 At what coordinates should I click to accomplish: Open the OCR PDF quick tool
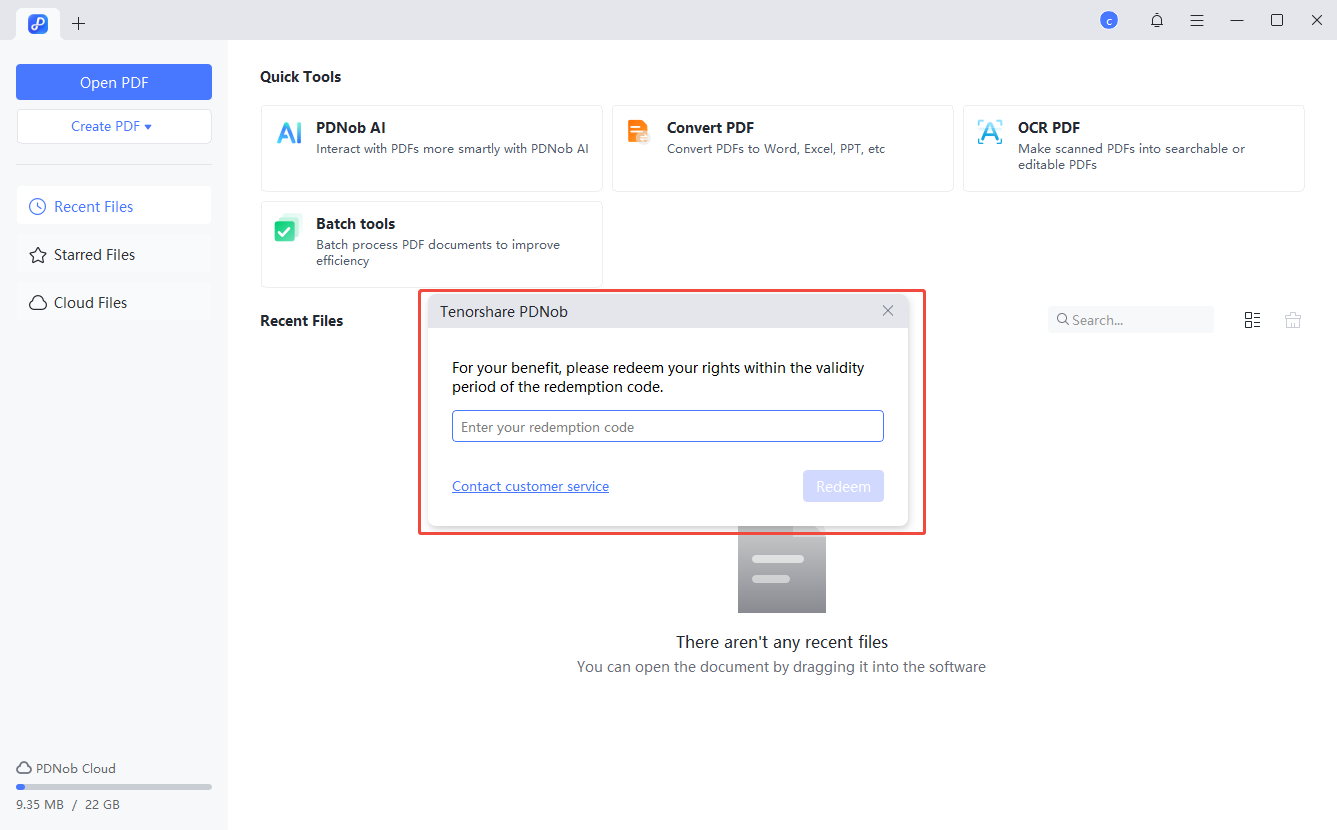pyautogui.click(x=1134, y=148)
